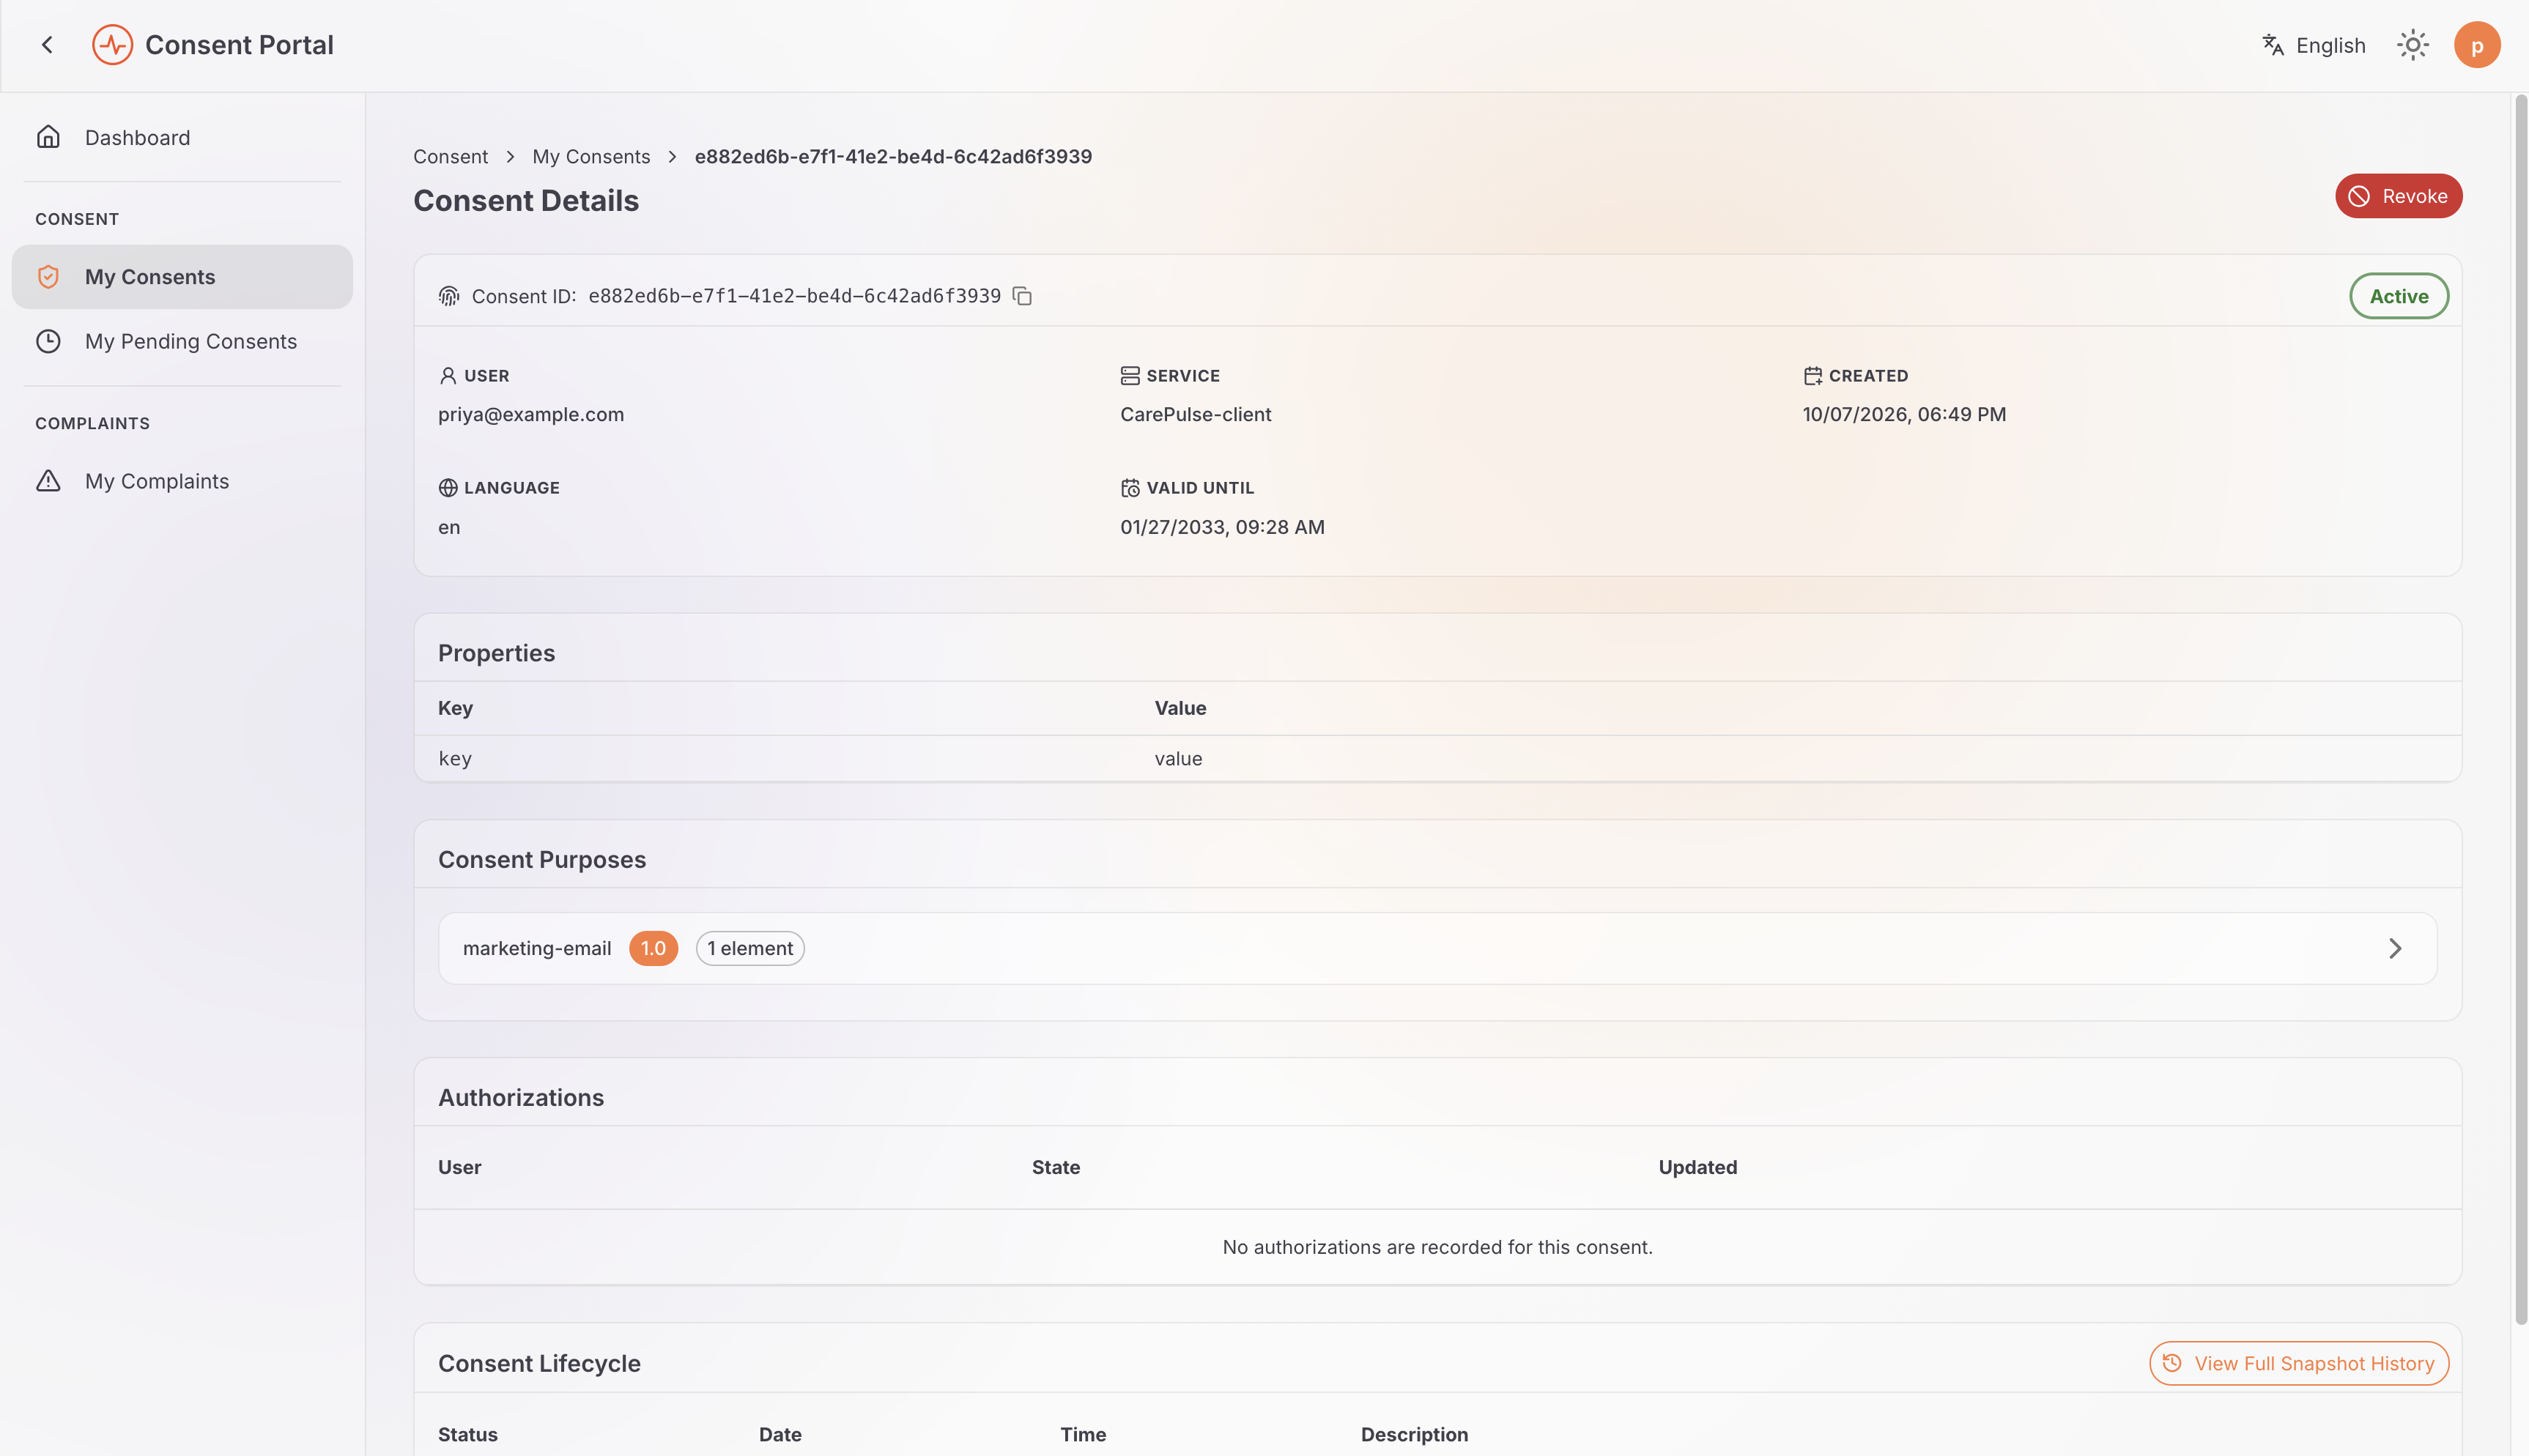Click the consent ID text in breadcrumb
Viewport: 2529px width, 1456px height.
(893, 157)
